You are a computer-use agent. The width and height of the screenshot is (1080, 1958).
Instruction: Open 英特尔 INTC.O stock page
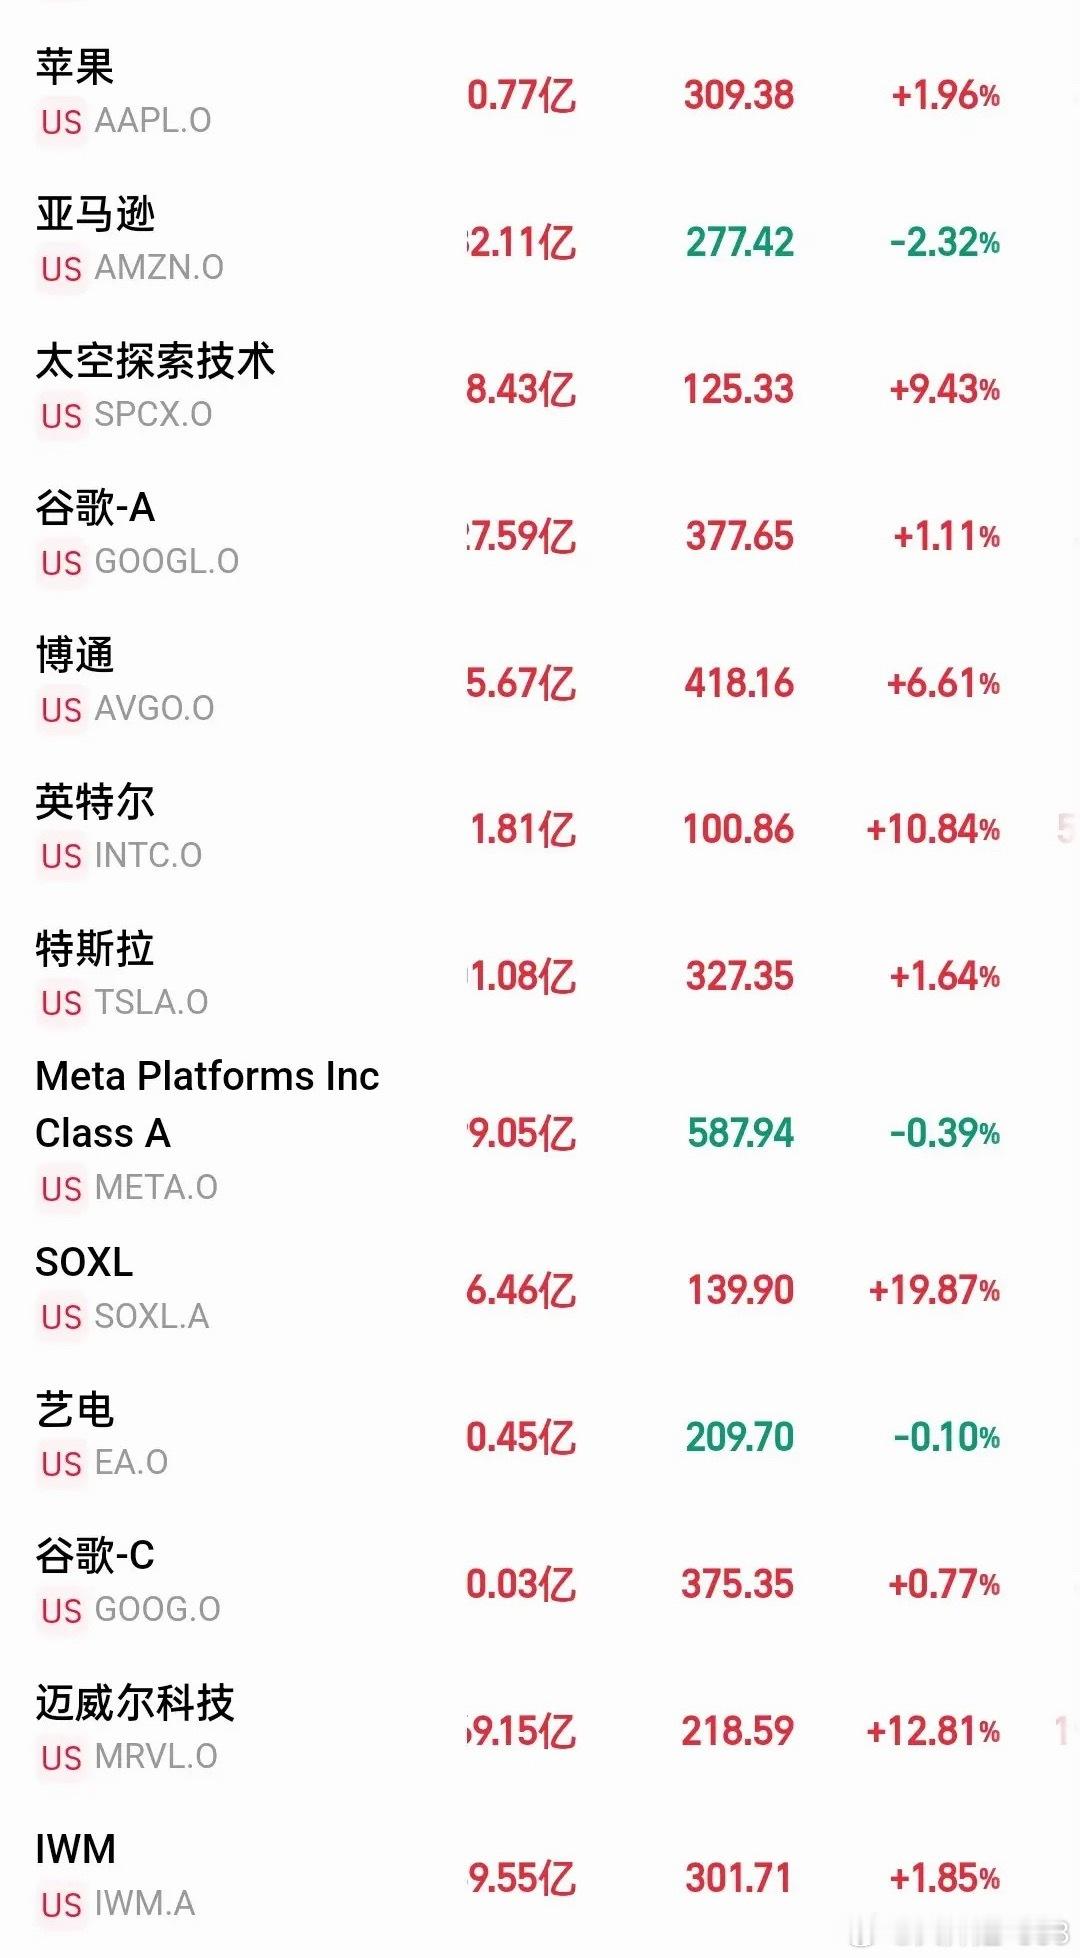coord(540,829)
